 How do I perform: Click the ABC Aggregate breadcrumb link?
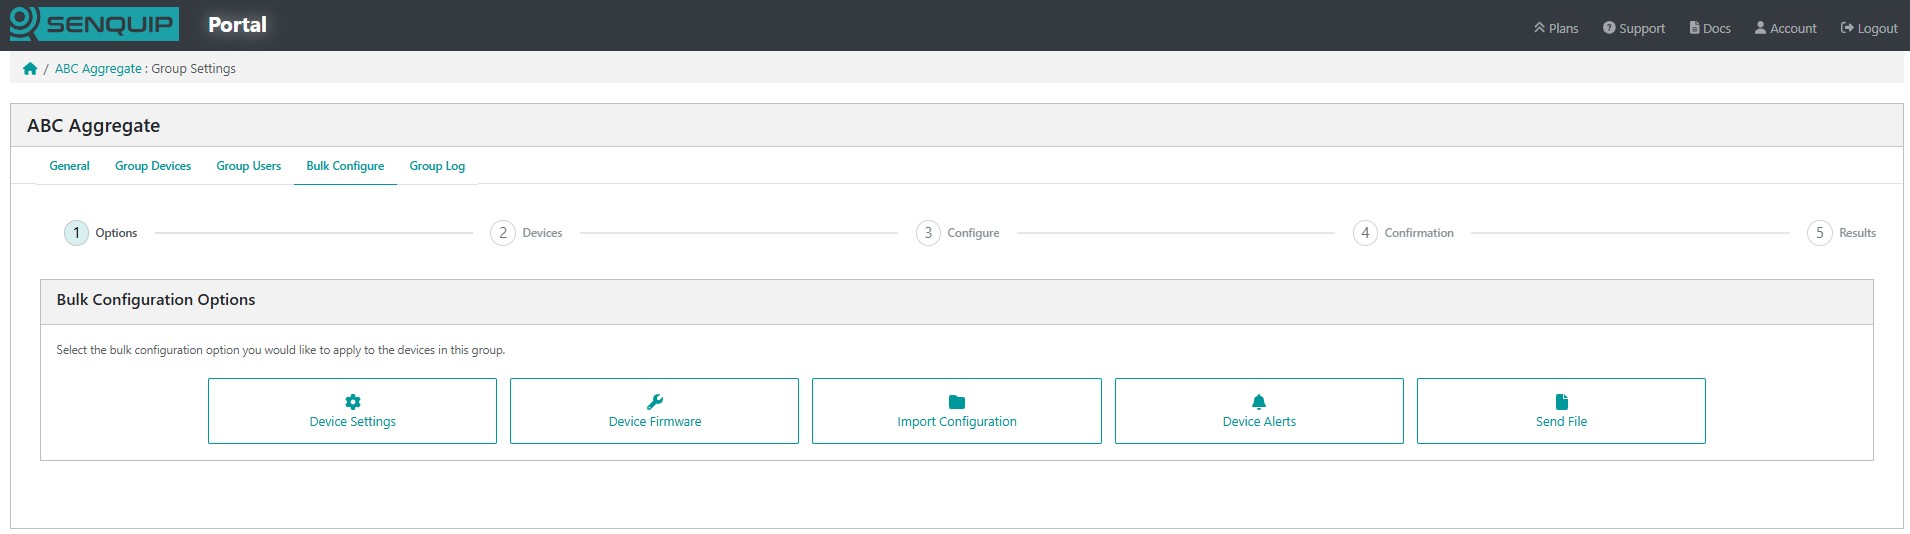(x=98, y=69)
